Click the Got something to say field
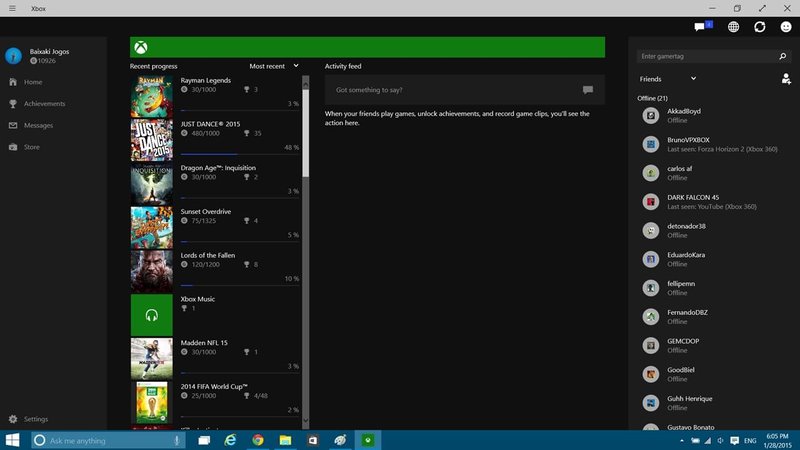The image size is (800, 450). [465, 90]
